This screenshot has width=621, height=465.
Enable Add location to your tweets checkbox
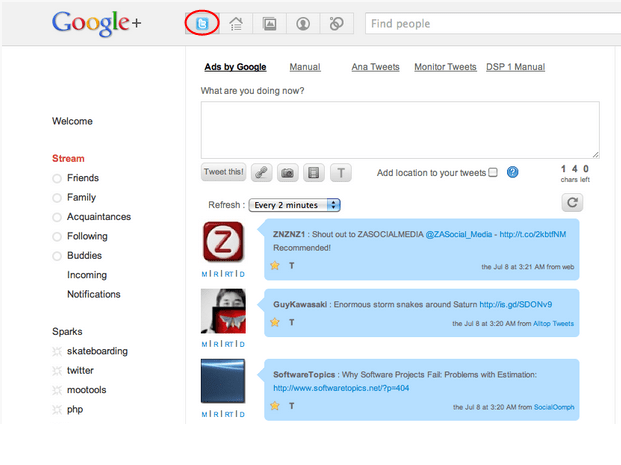[x=493, y=172]
